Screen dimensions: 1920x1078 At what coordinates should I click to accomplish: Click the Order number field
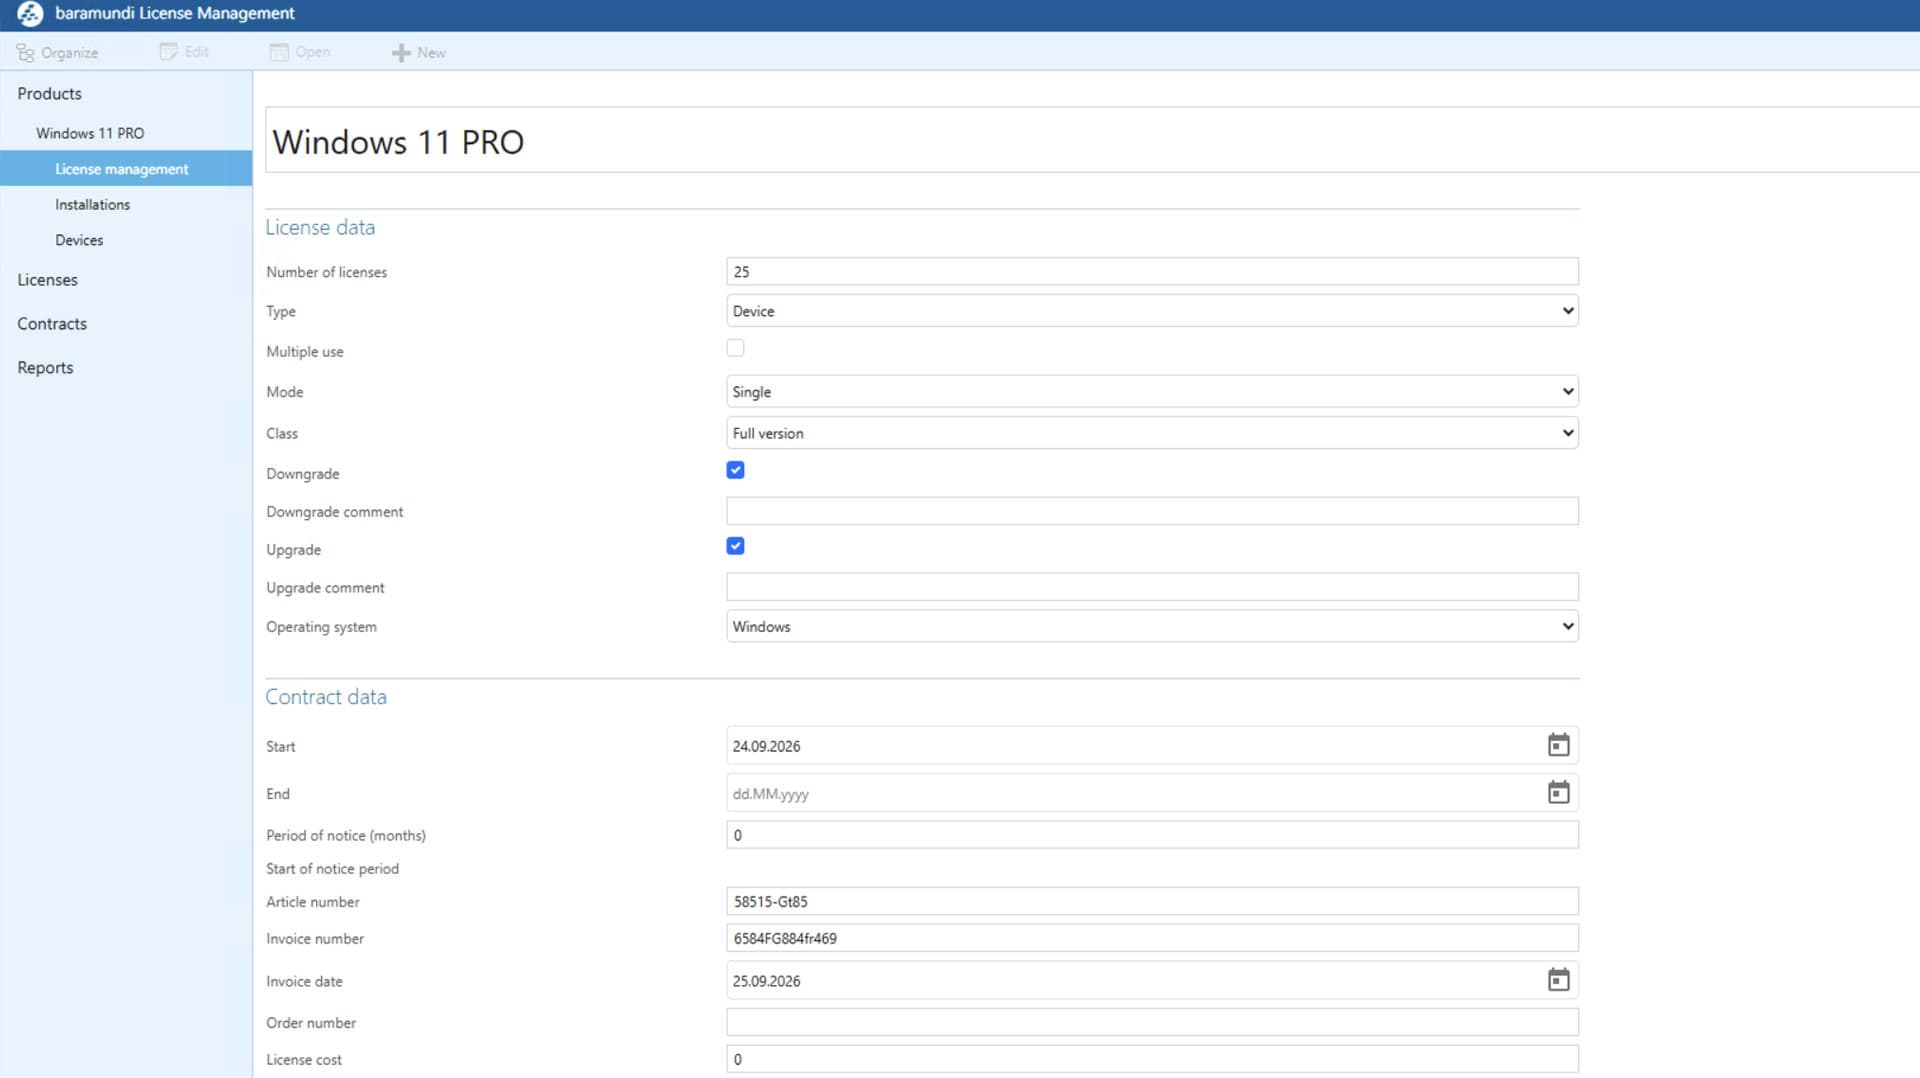(x=1152, y=1022)
